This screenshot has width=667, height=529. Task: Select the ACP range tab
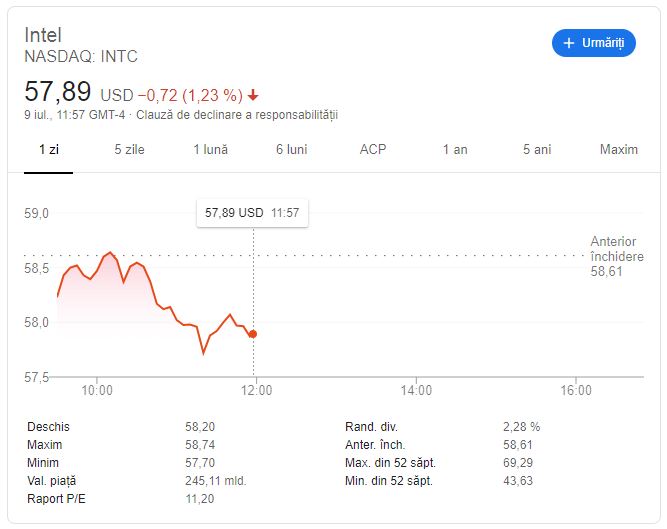(373, 150)
